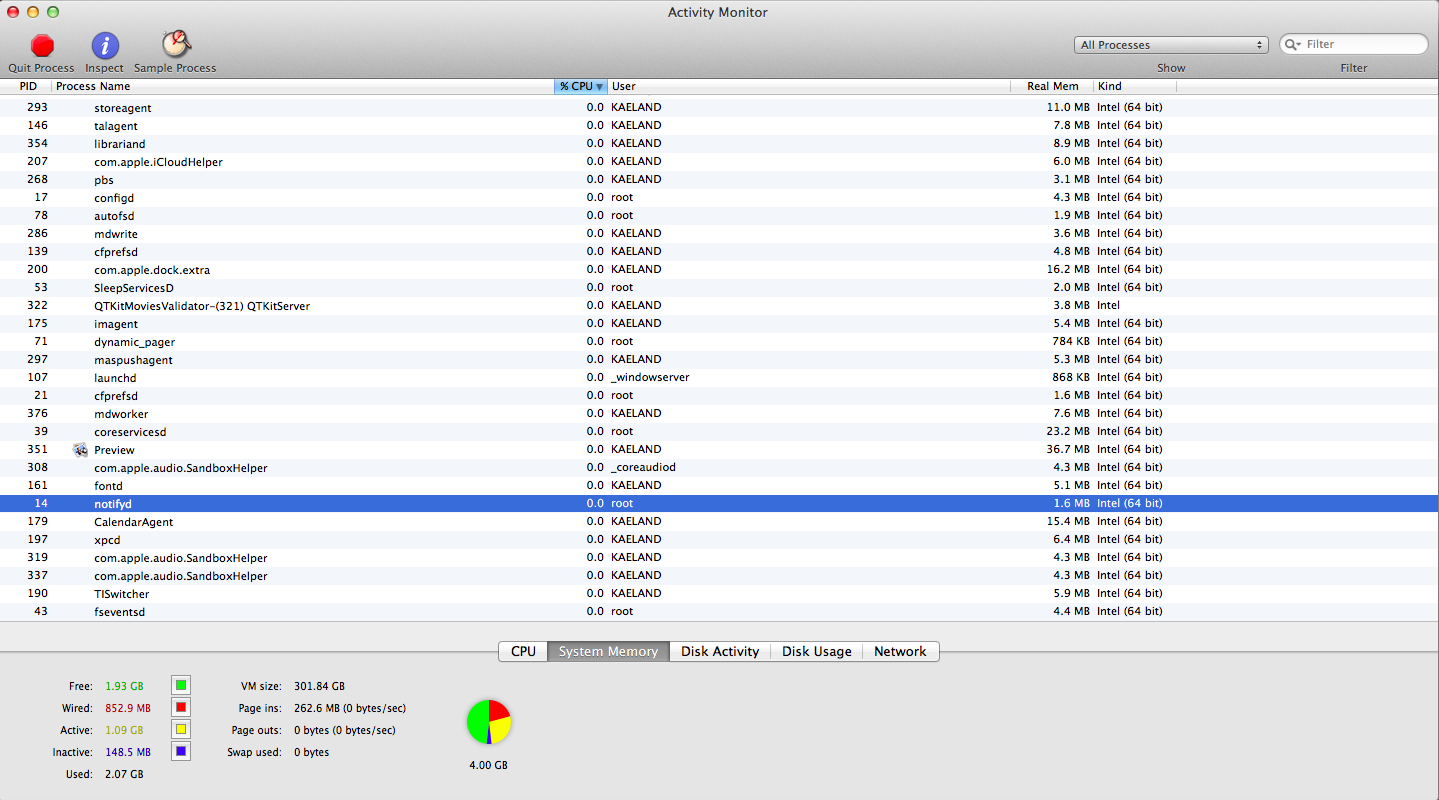
Task: Open the Disk Activity tab
Action: (720, 651)
